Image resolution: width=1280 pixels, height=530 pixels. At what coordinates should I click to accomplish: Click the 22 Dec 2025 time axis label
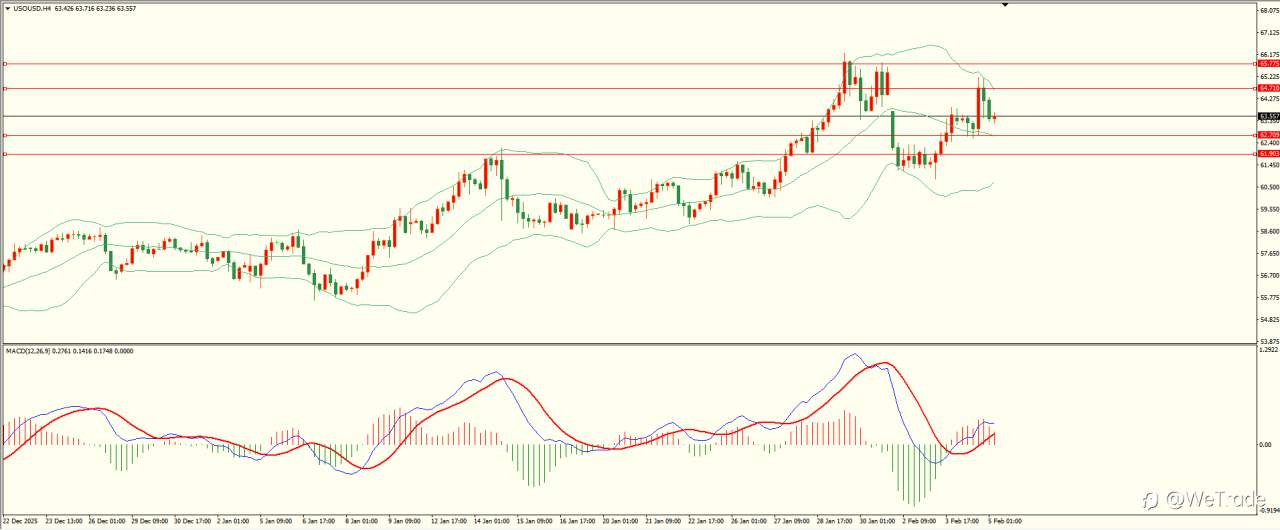coord(20,521)
